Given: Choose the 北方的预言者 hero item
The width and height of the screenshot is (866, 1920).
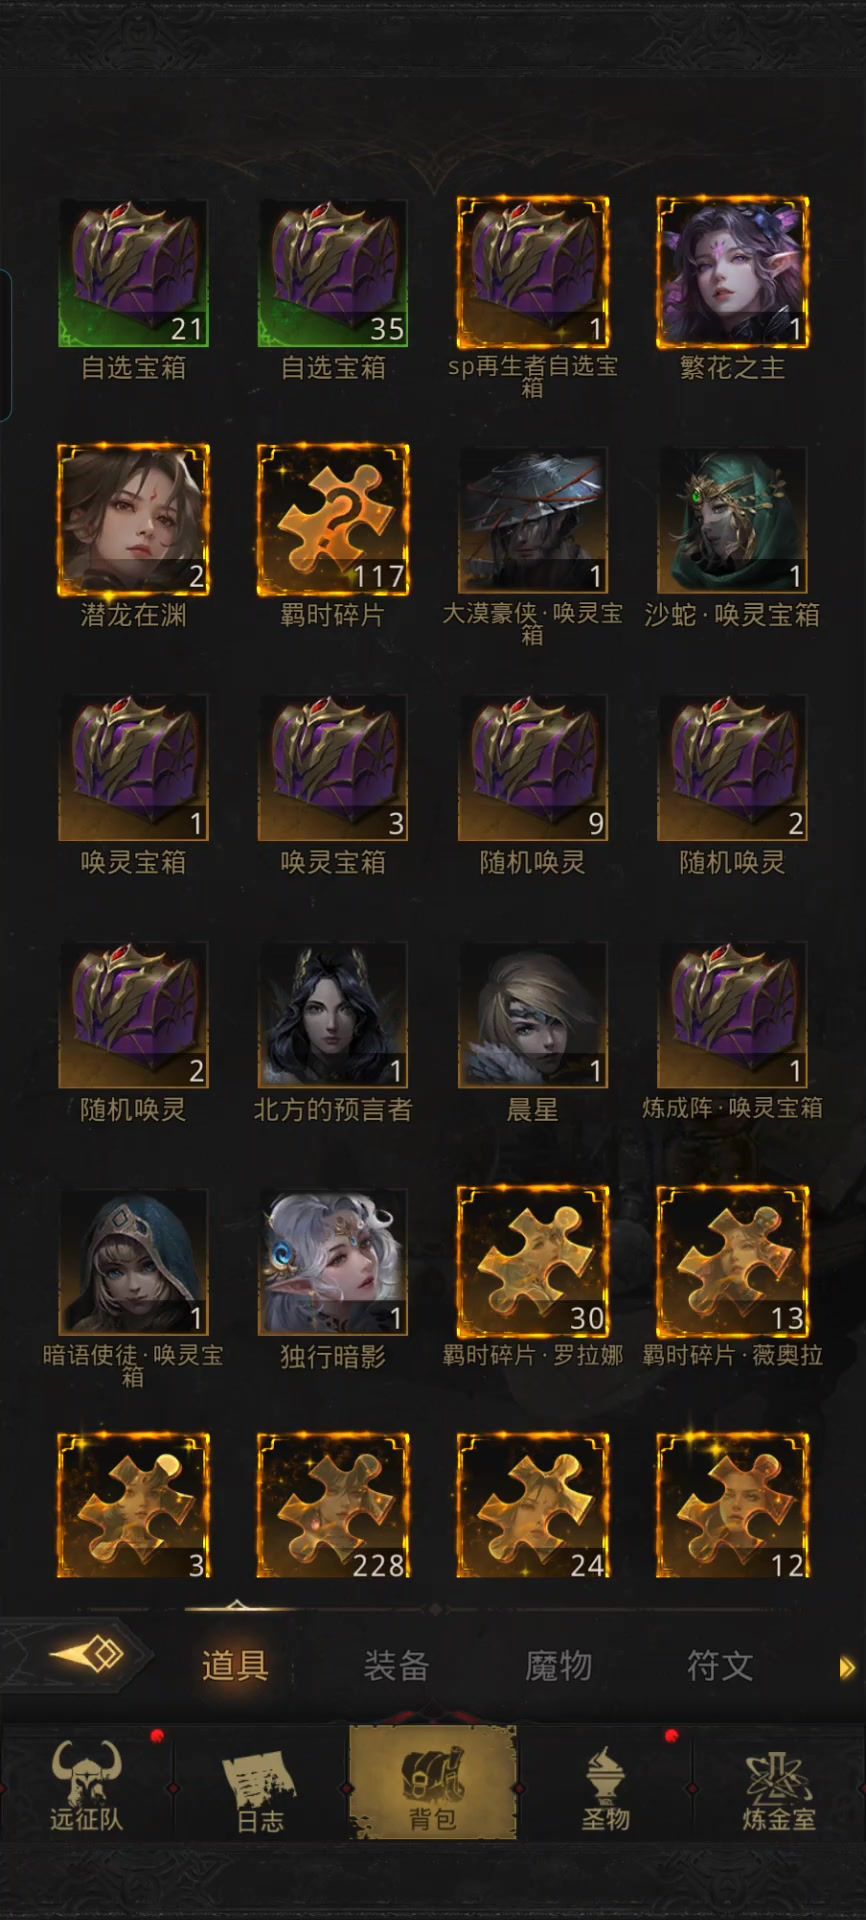Looking at the screenshot, I should (333, 1015).
